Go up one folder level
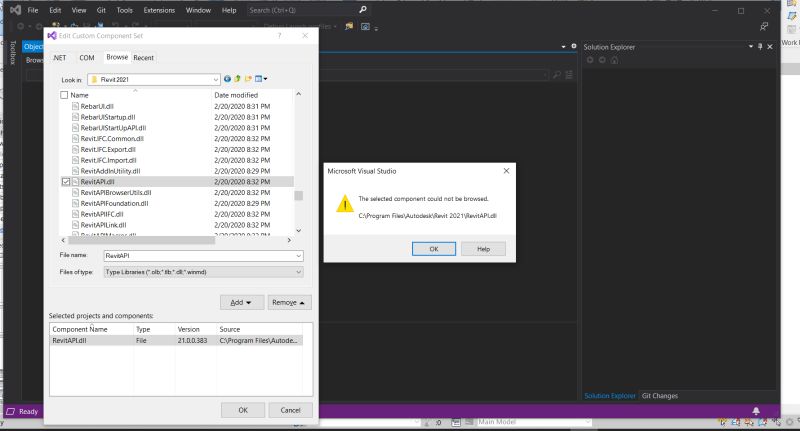The width and height of the screenshot is (800, 431). [x=237, y=79]
